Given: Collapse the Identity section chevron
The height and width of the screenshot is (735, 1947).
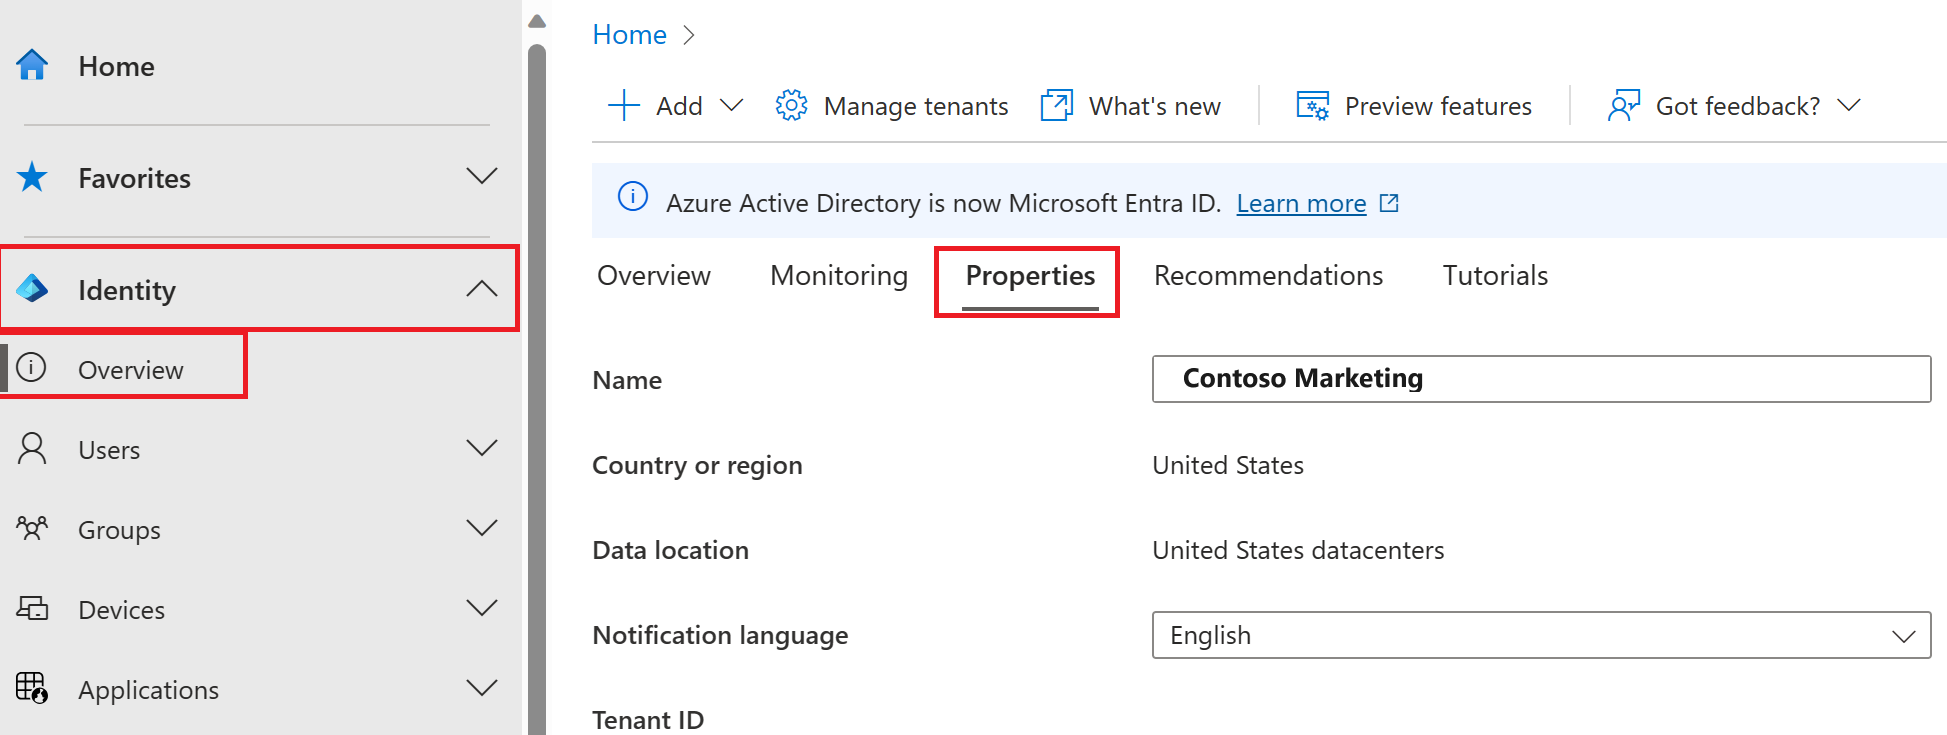Looking at the screenshot, I should (x=482, y=288).
